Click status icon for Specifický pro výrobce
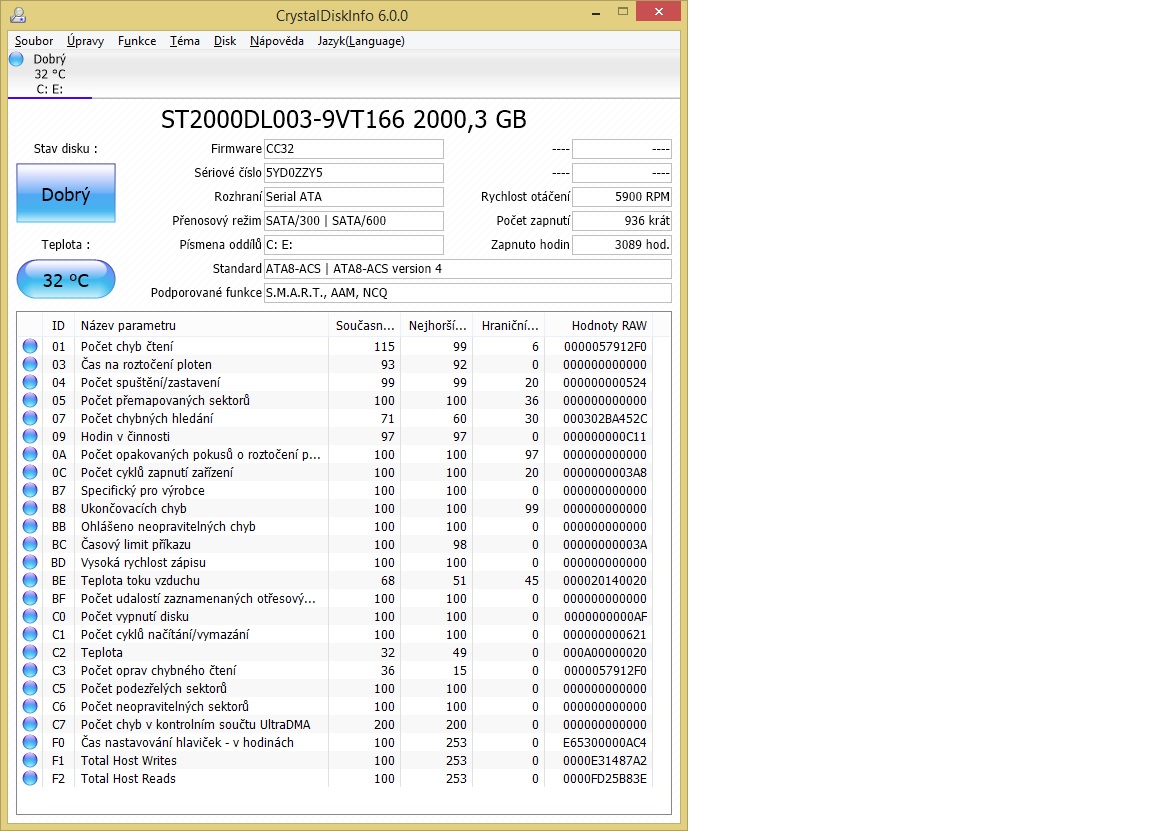This screenshot has width=1152, height=831. (x=30, y=490)
